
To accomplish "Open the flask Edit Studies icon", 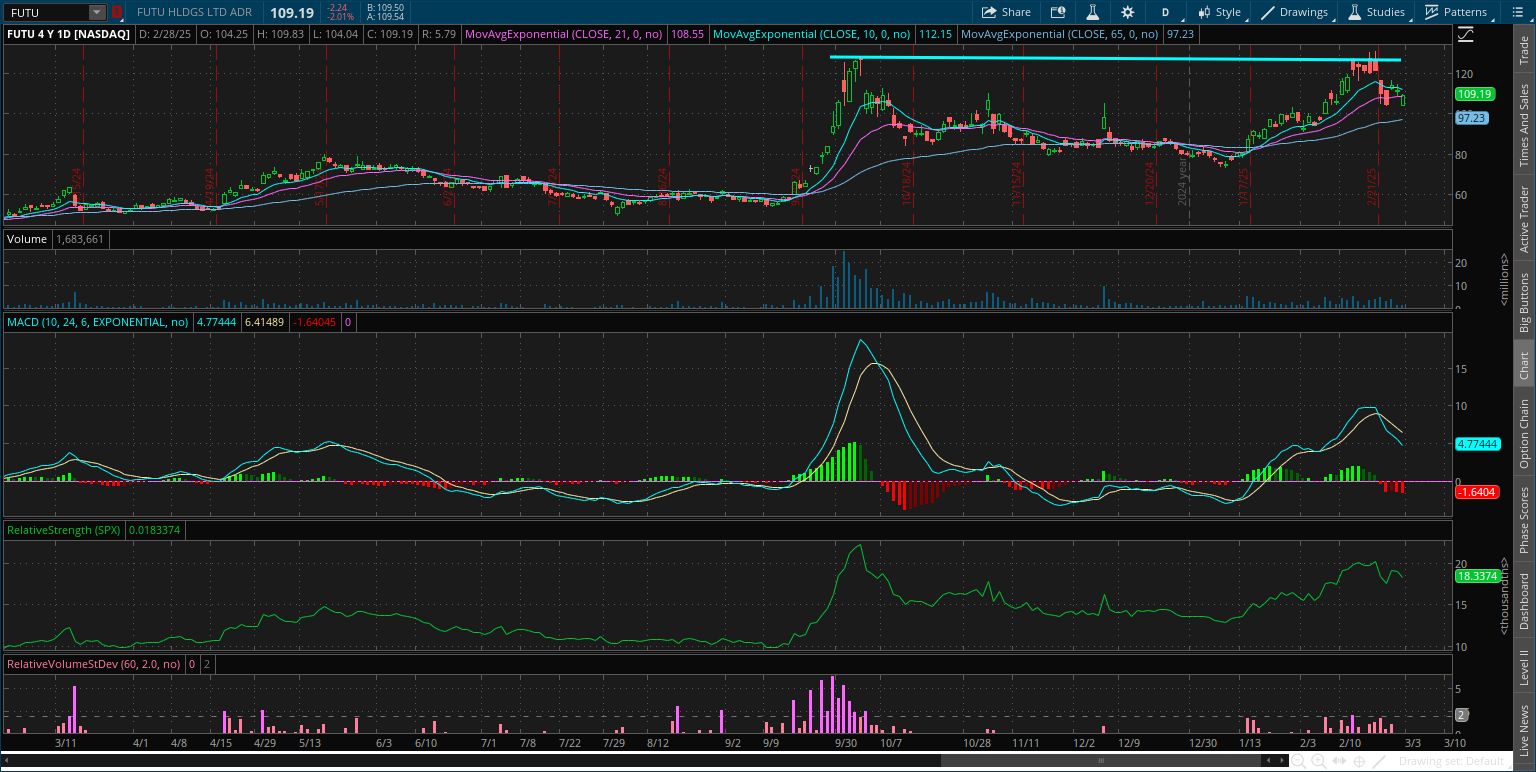I will point(1093,12).
